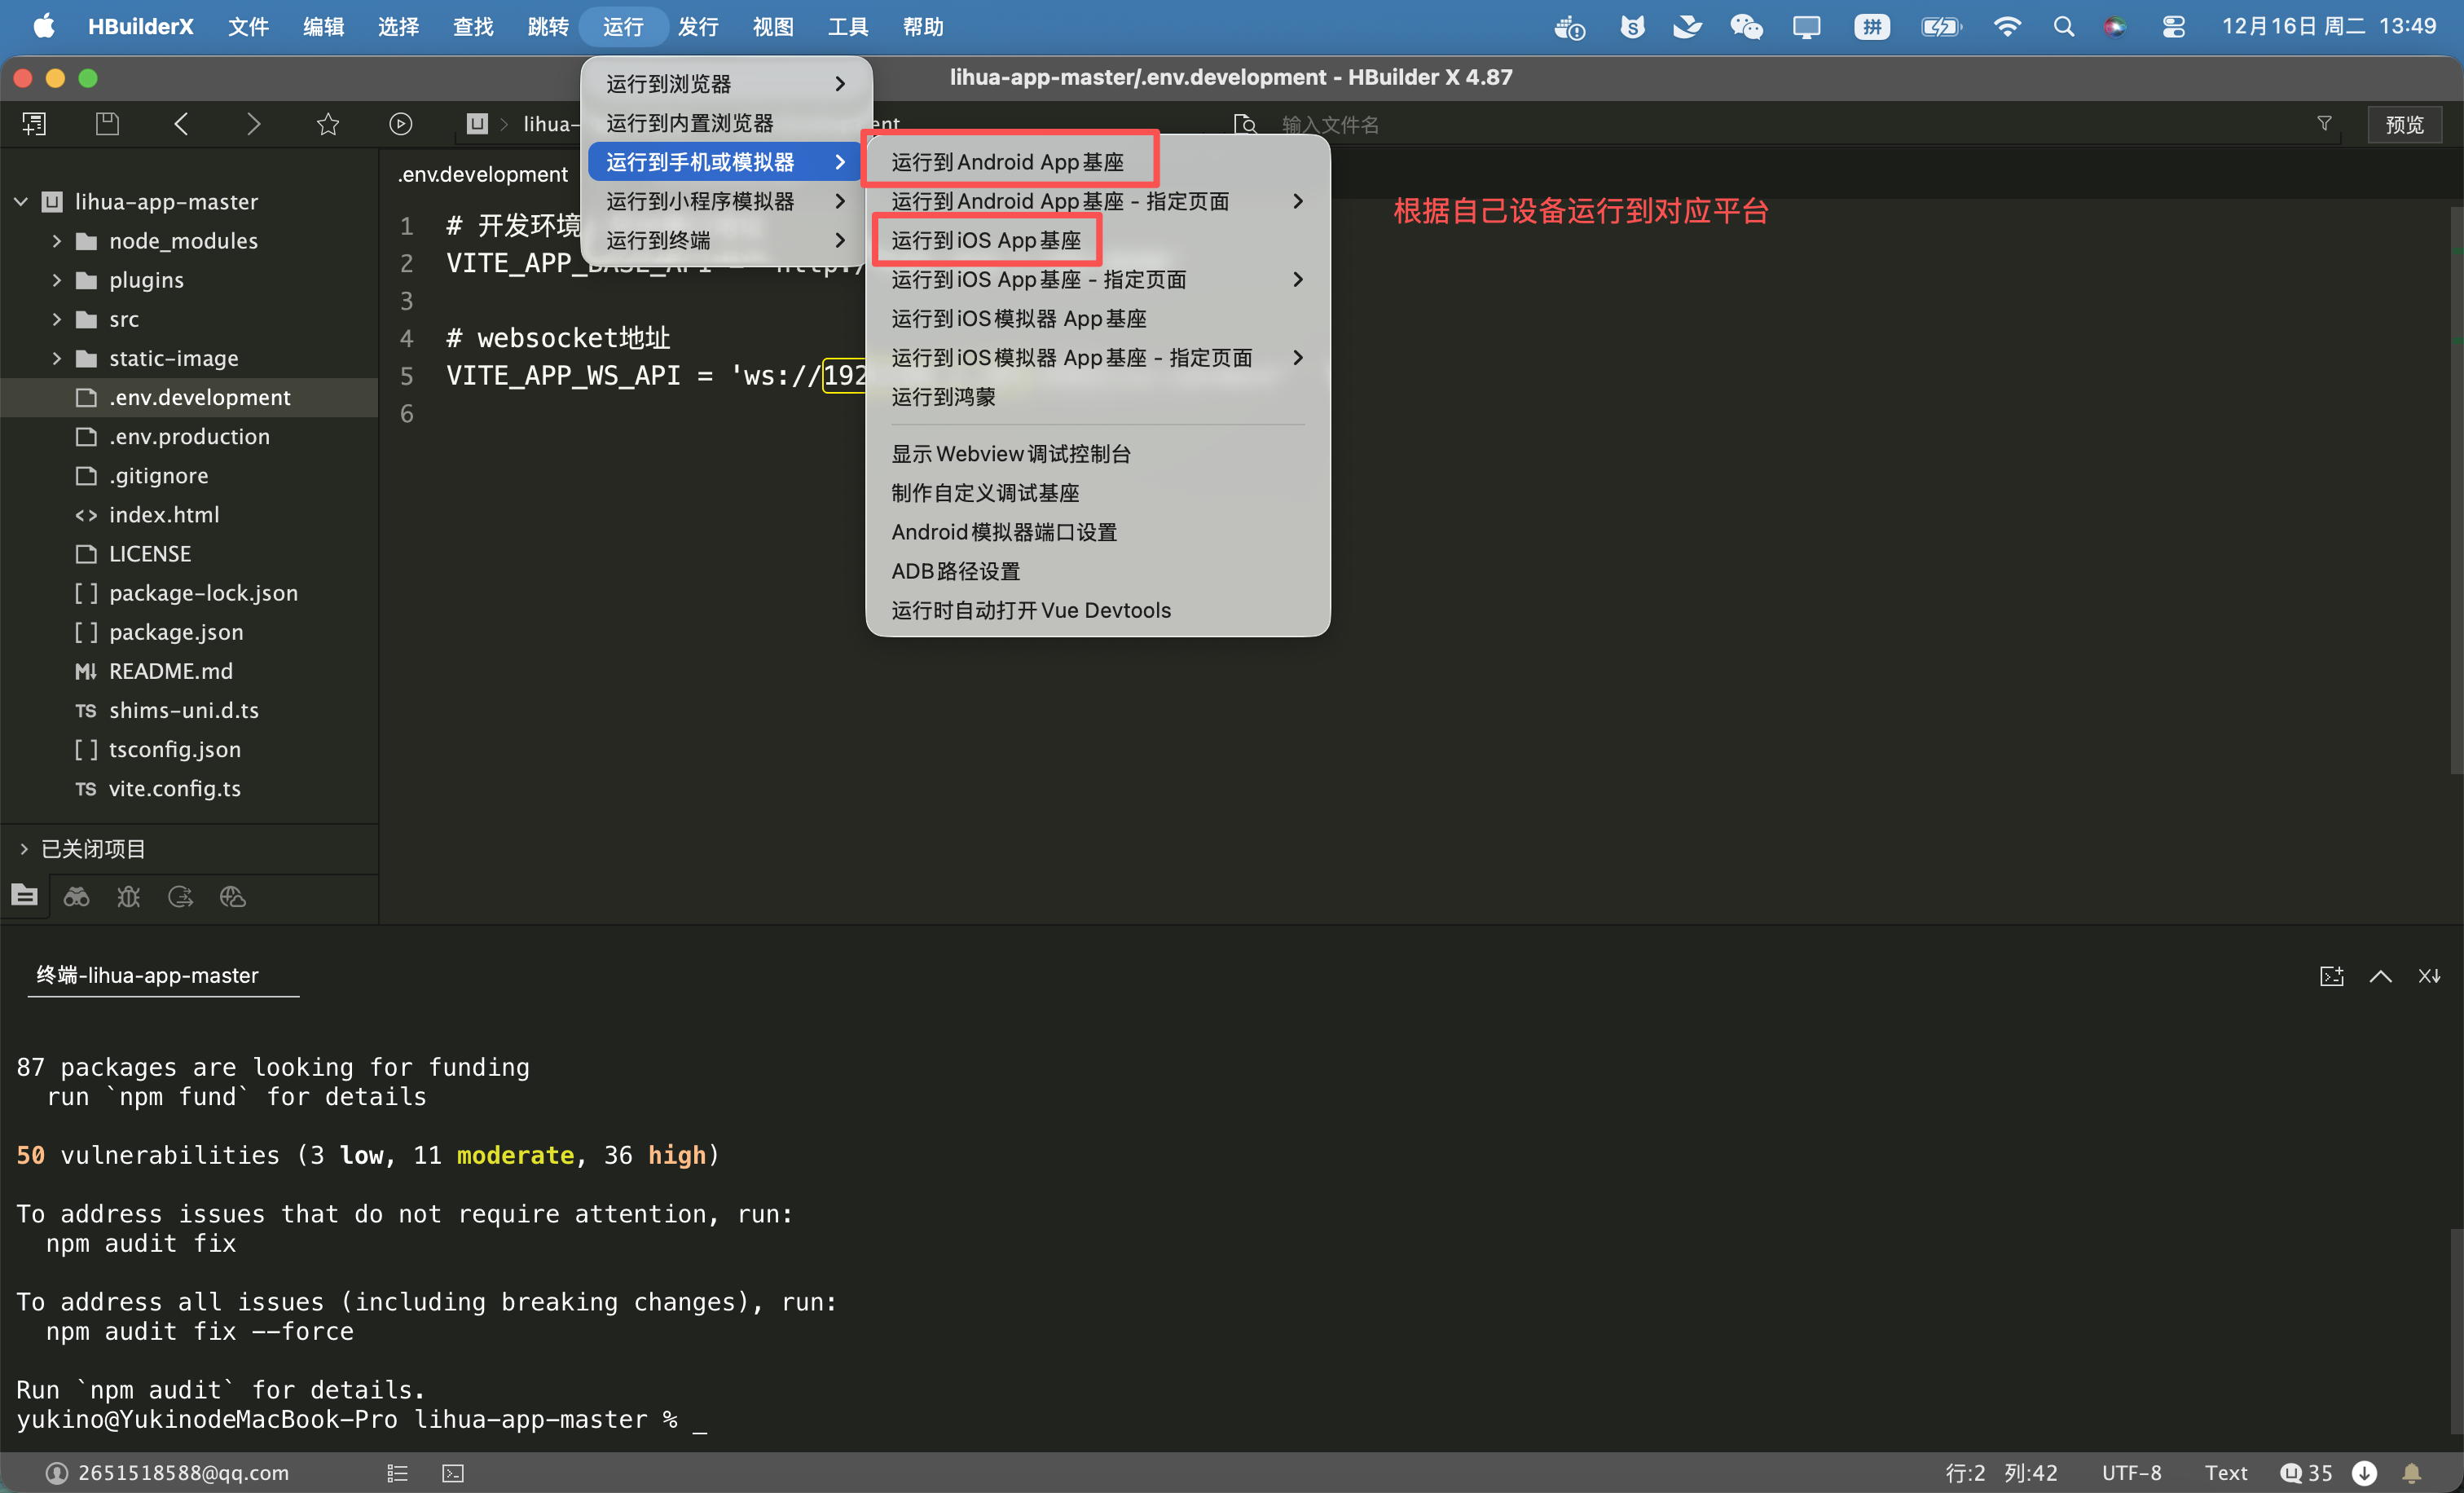Click the notification bell in status bar
The height and width of the screenshot is (1493, 2464).
(x=2411, y=1472)
